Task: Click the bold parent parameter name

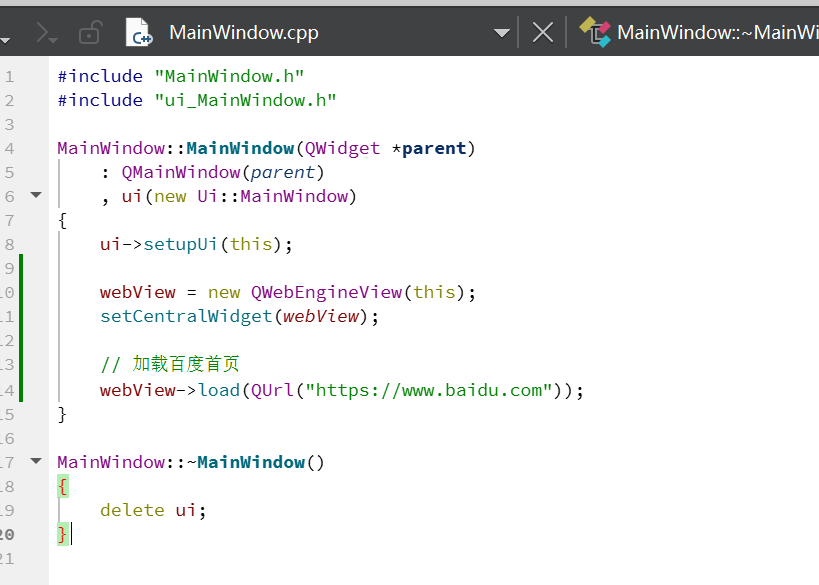Action: pos(434,148)
